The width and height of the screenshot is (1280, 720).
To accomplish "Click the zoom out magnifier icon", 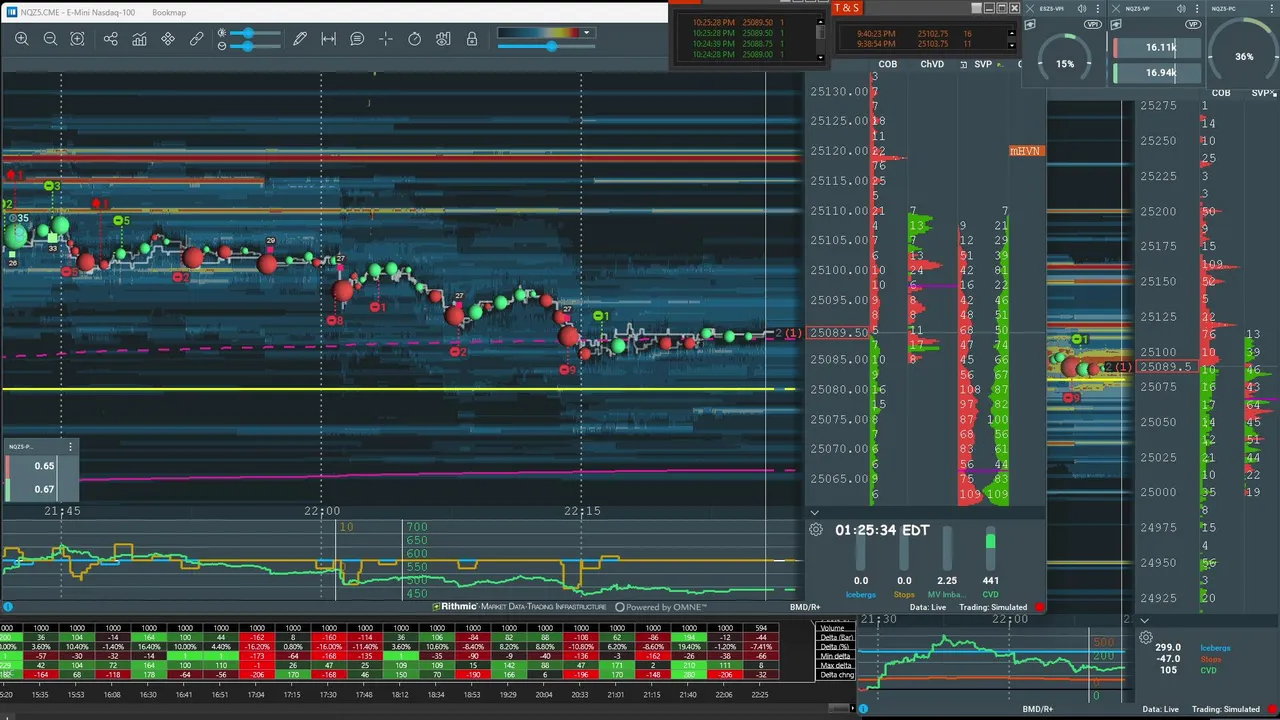I will (50, 39).
